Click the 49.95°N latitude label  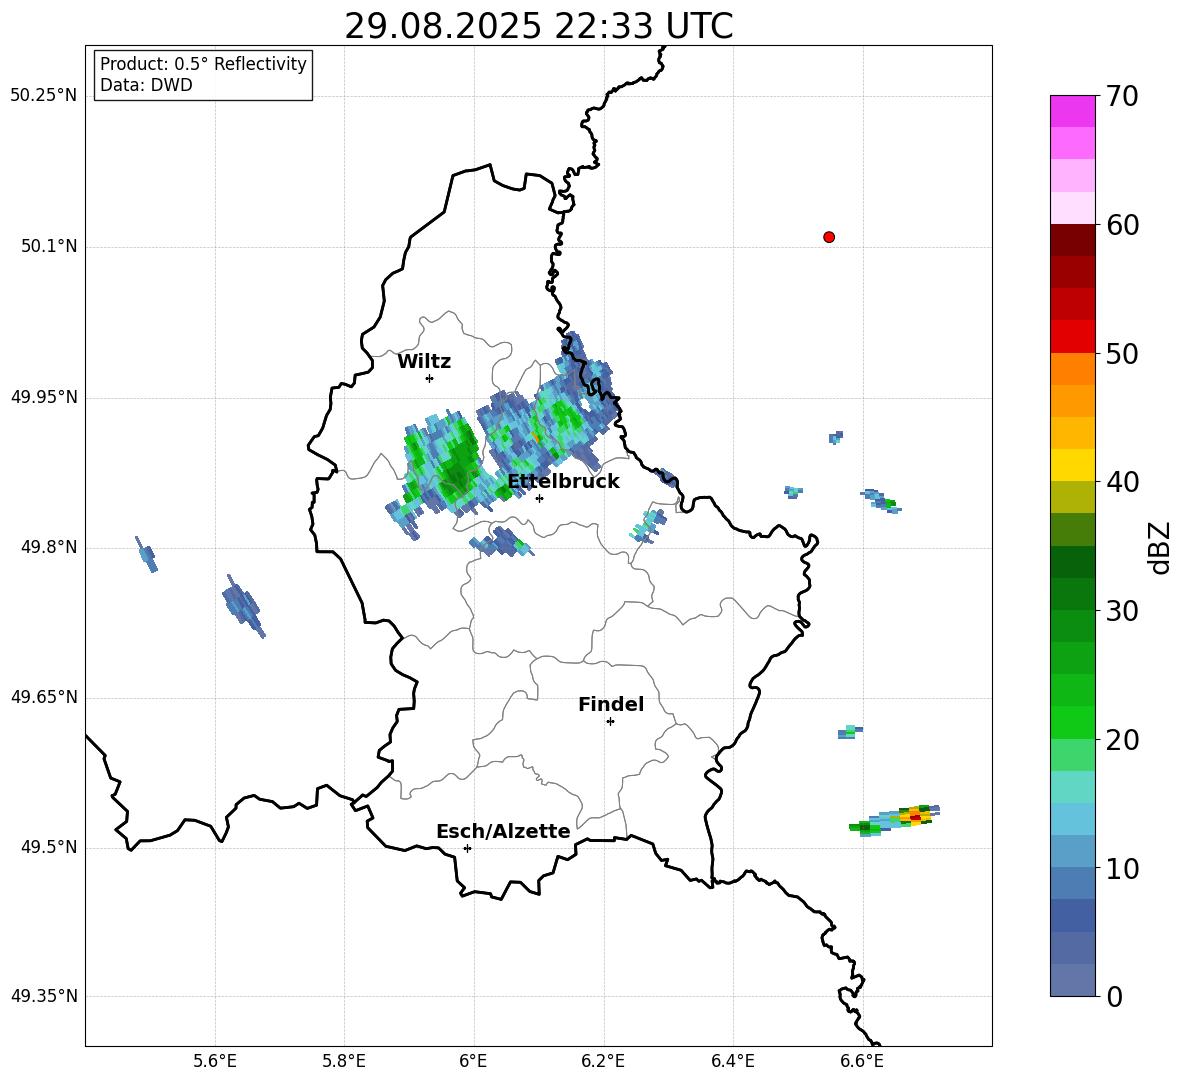tap(44, 397)
